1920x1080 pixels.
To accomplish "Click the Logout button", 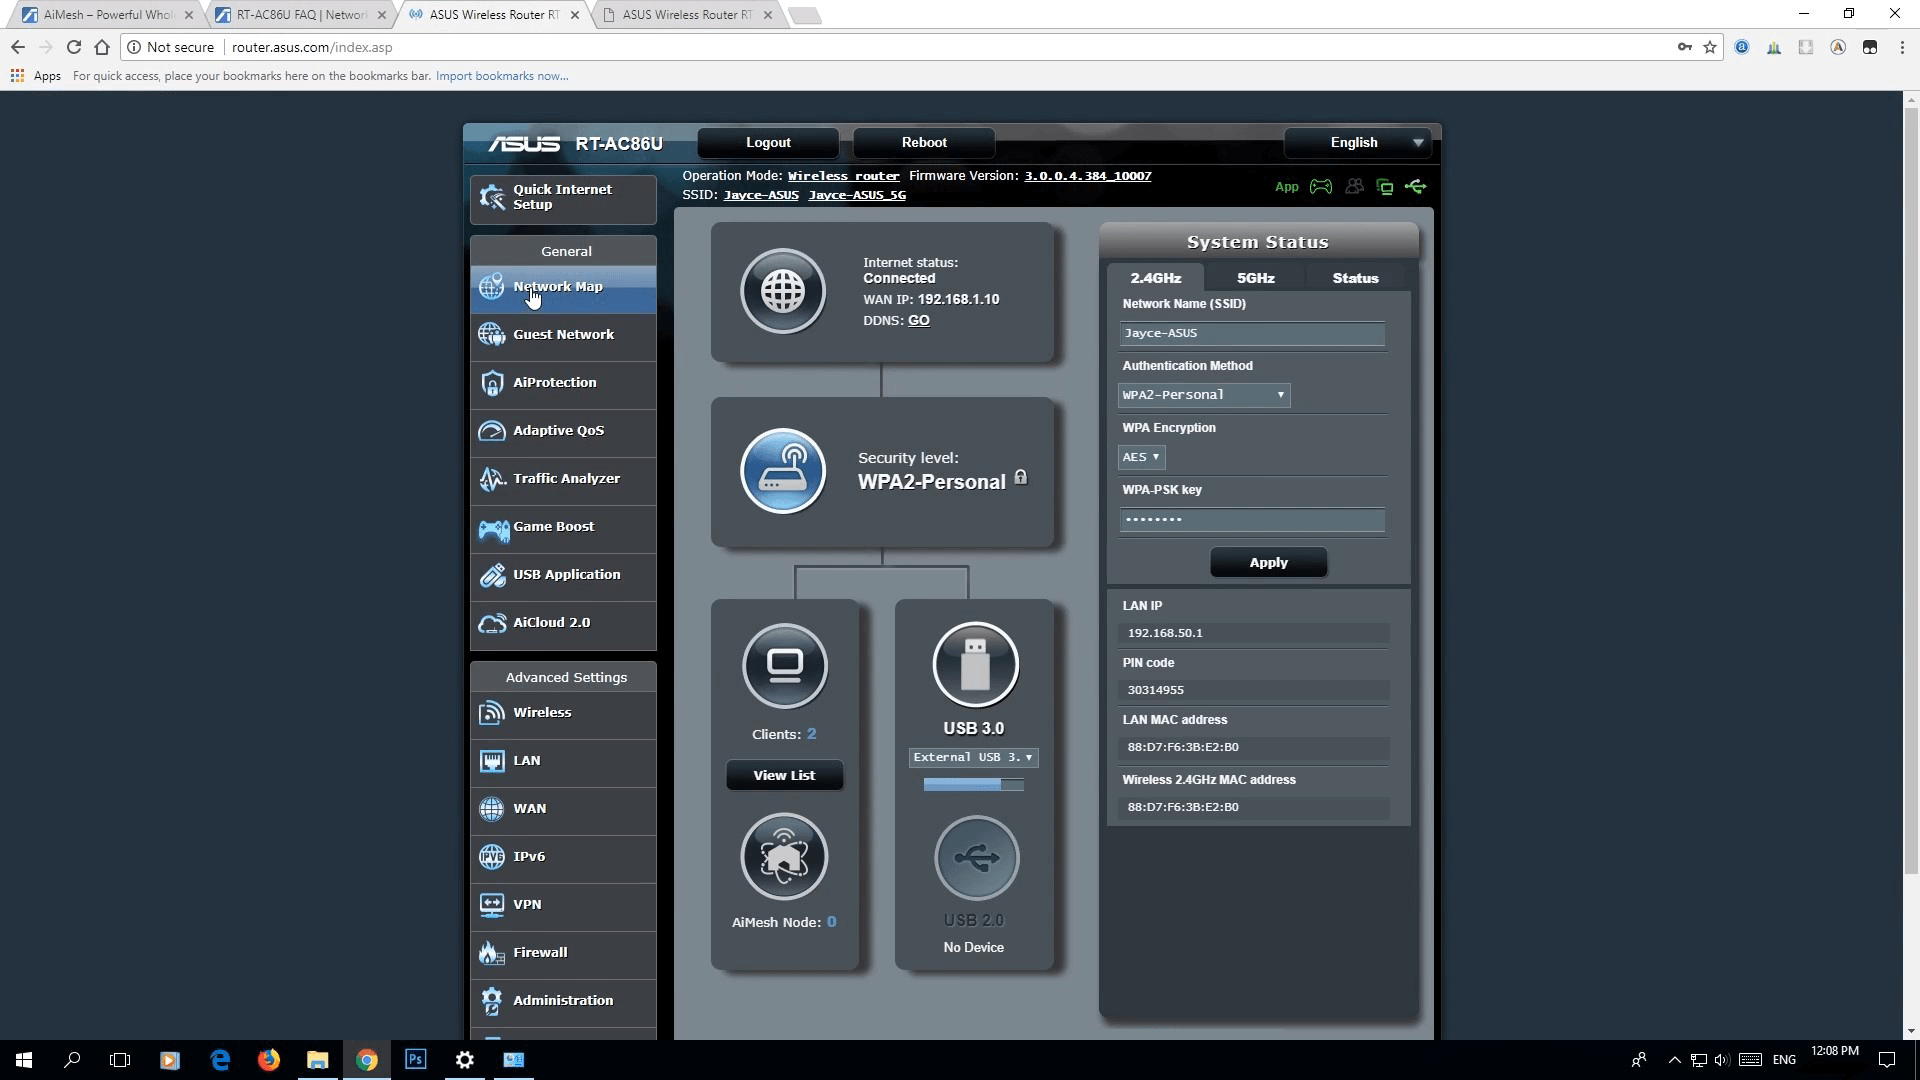I will point(768,143).
